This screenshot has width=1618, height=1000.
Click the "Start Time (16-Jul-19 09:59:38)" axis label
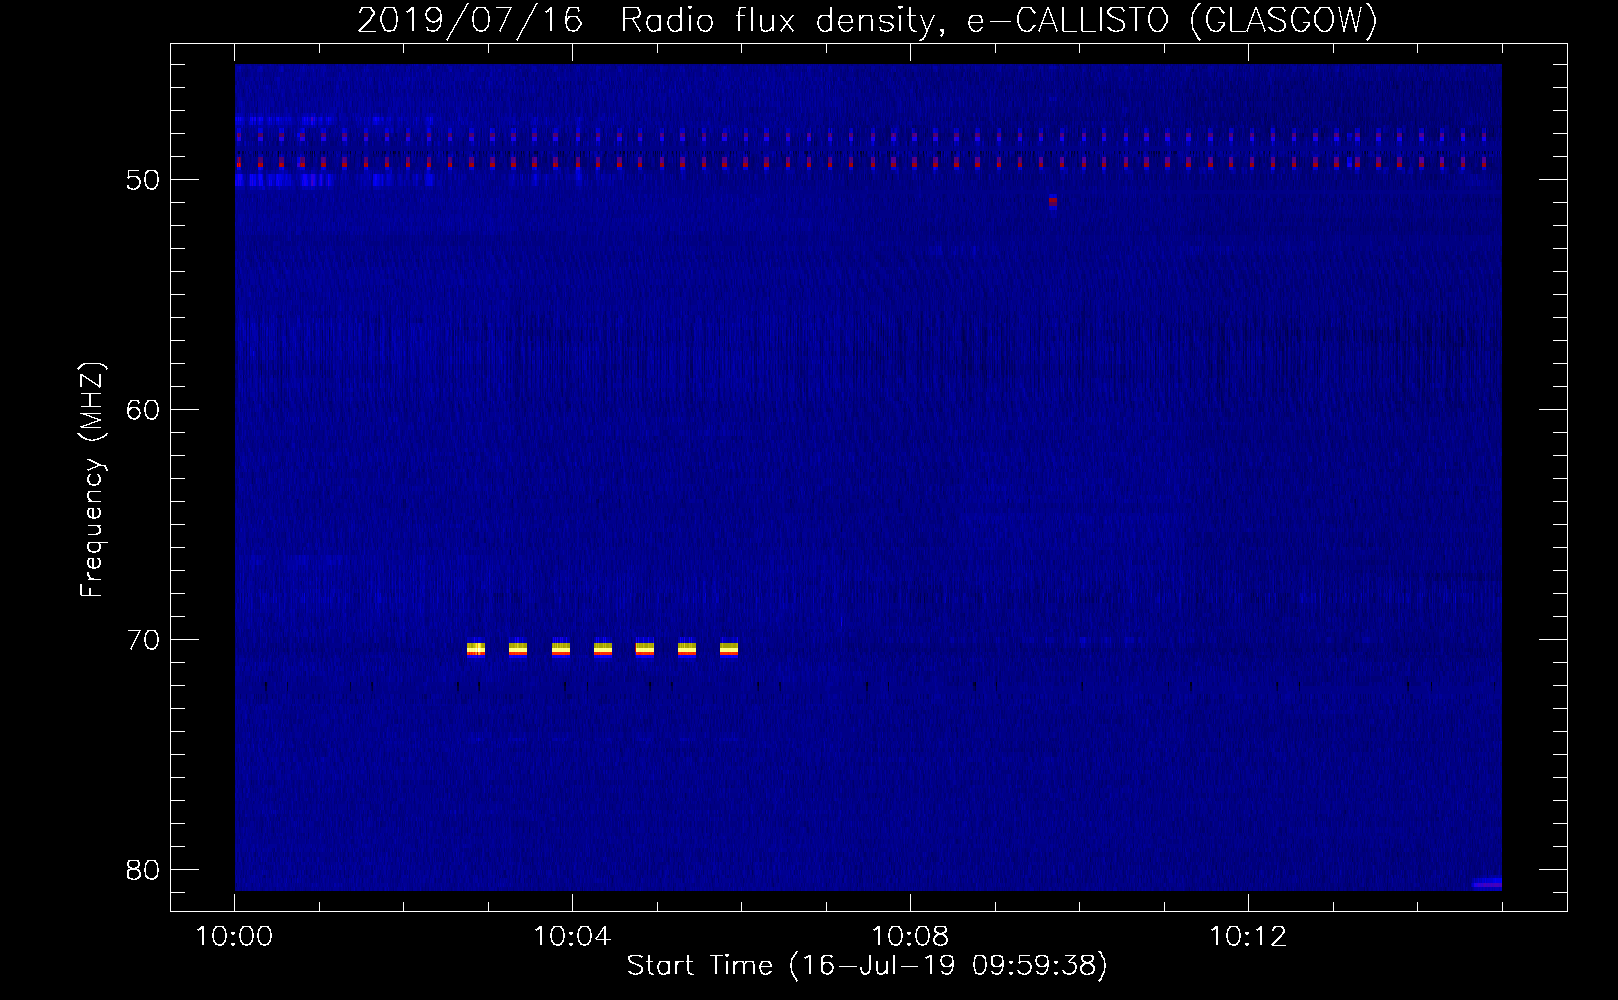(x=867, y=966)
